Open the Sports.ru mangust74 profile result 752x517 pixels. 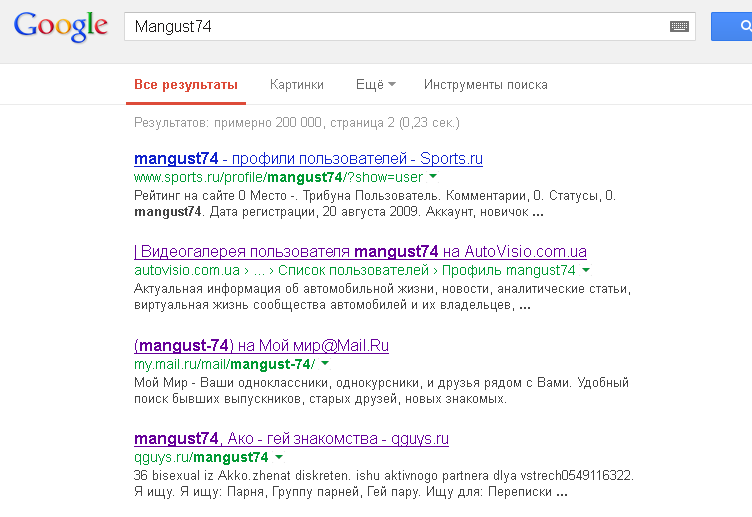tap(308, 158)
